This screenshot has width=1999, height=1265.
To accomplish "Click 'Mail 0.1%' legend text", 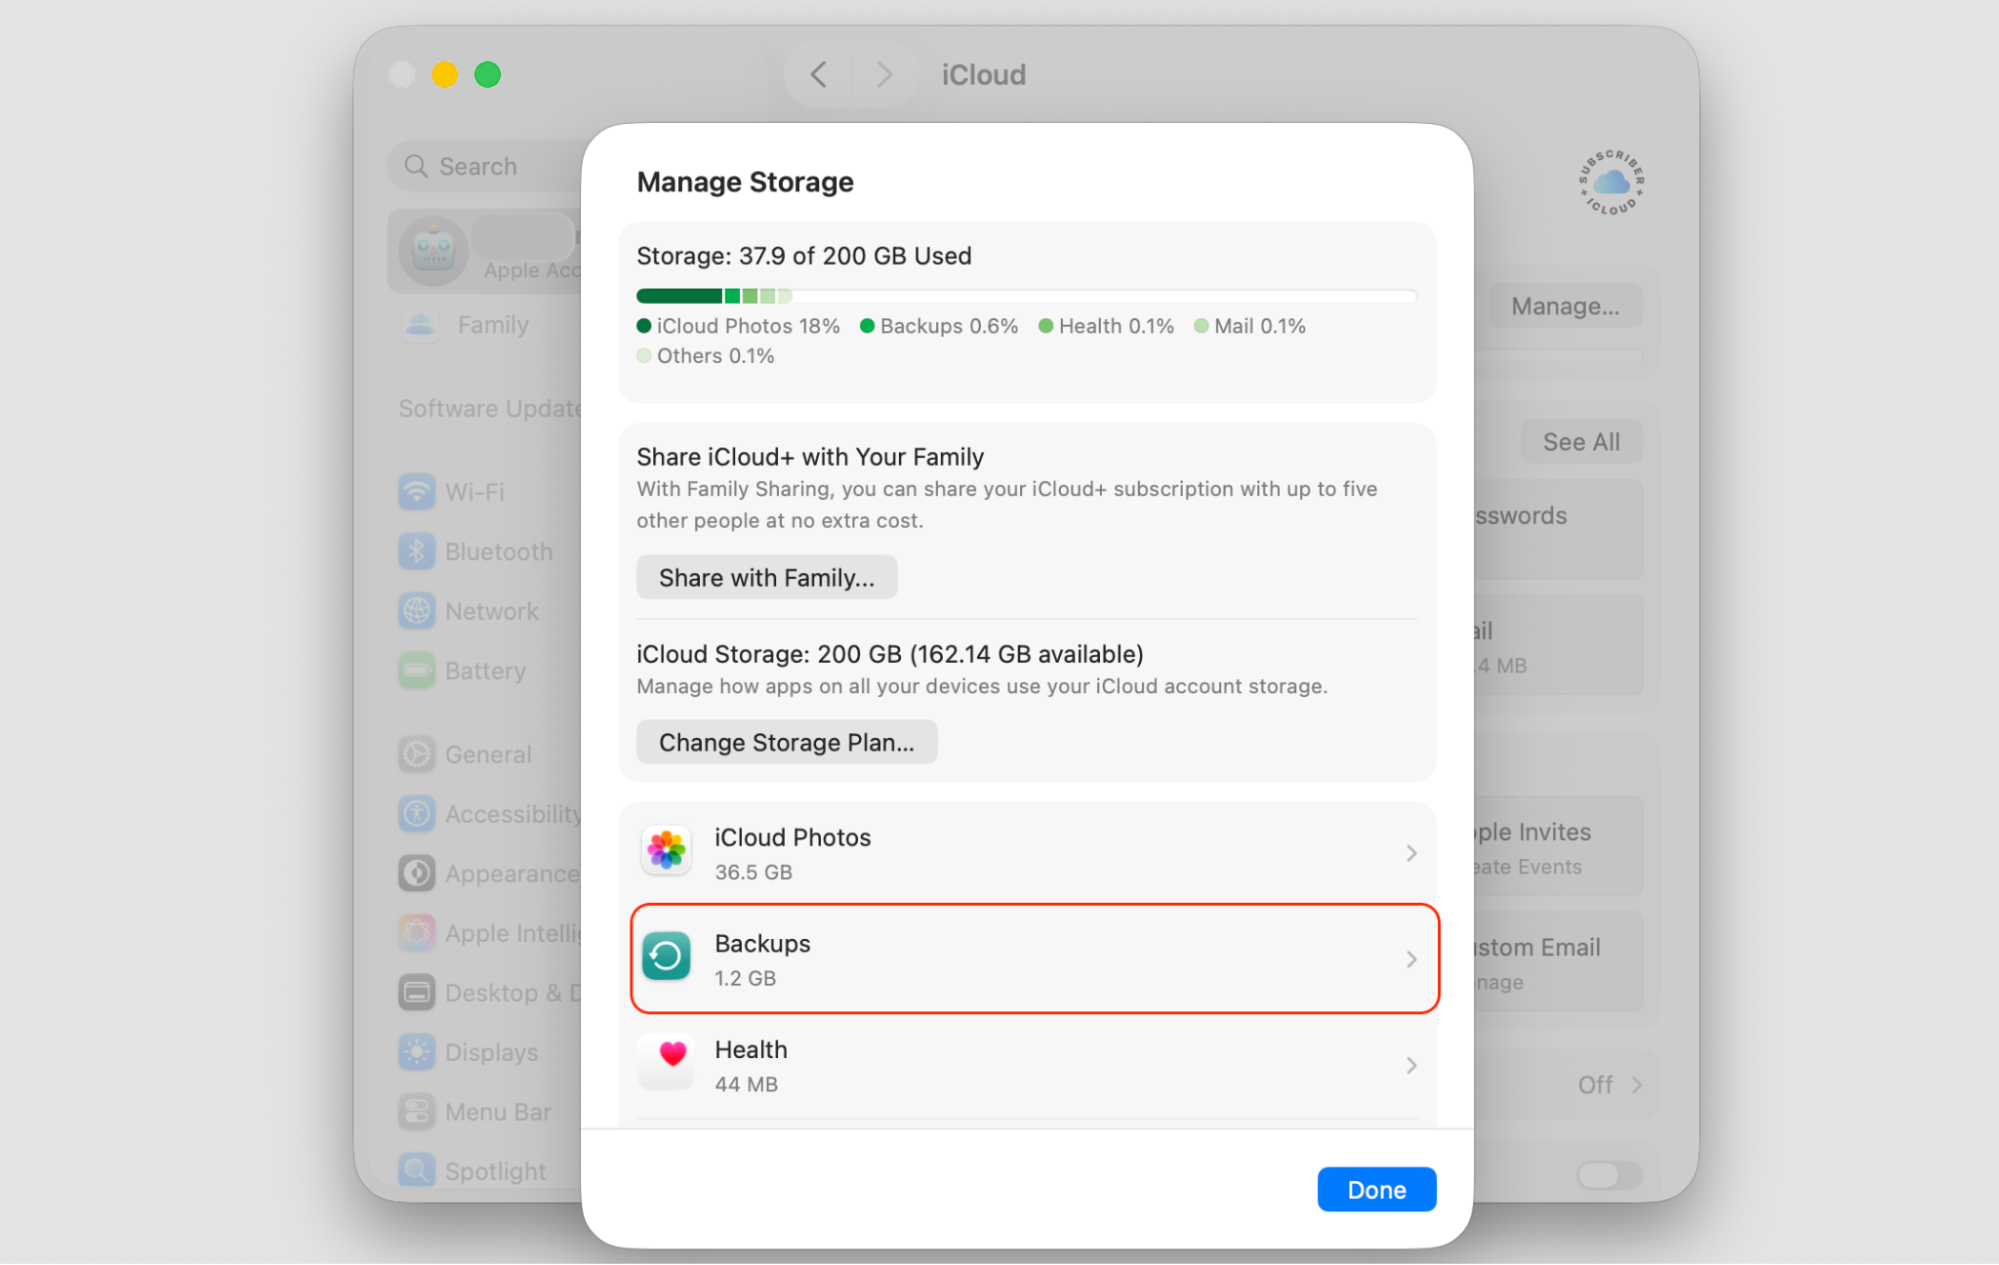I will pos(1260,326).
